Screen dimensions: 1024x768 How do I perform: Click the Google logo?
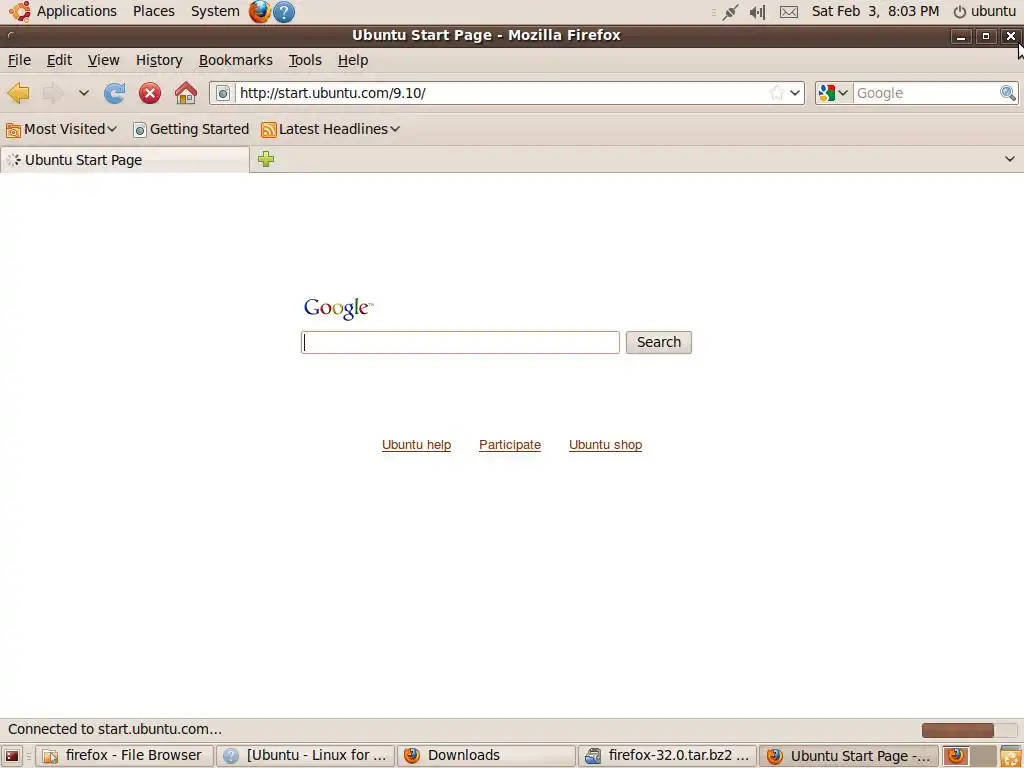338,308
